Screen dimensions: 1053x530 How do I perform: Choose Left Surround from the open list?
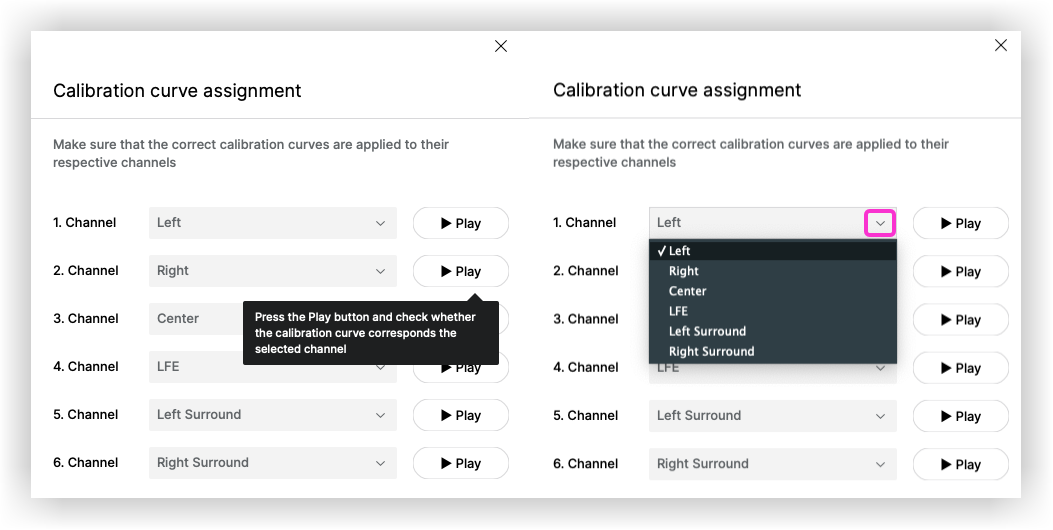[772, 331]
